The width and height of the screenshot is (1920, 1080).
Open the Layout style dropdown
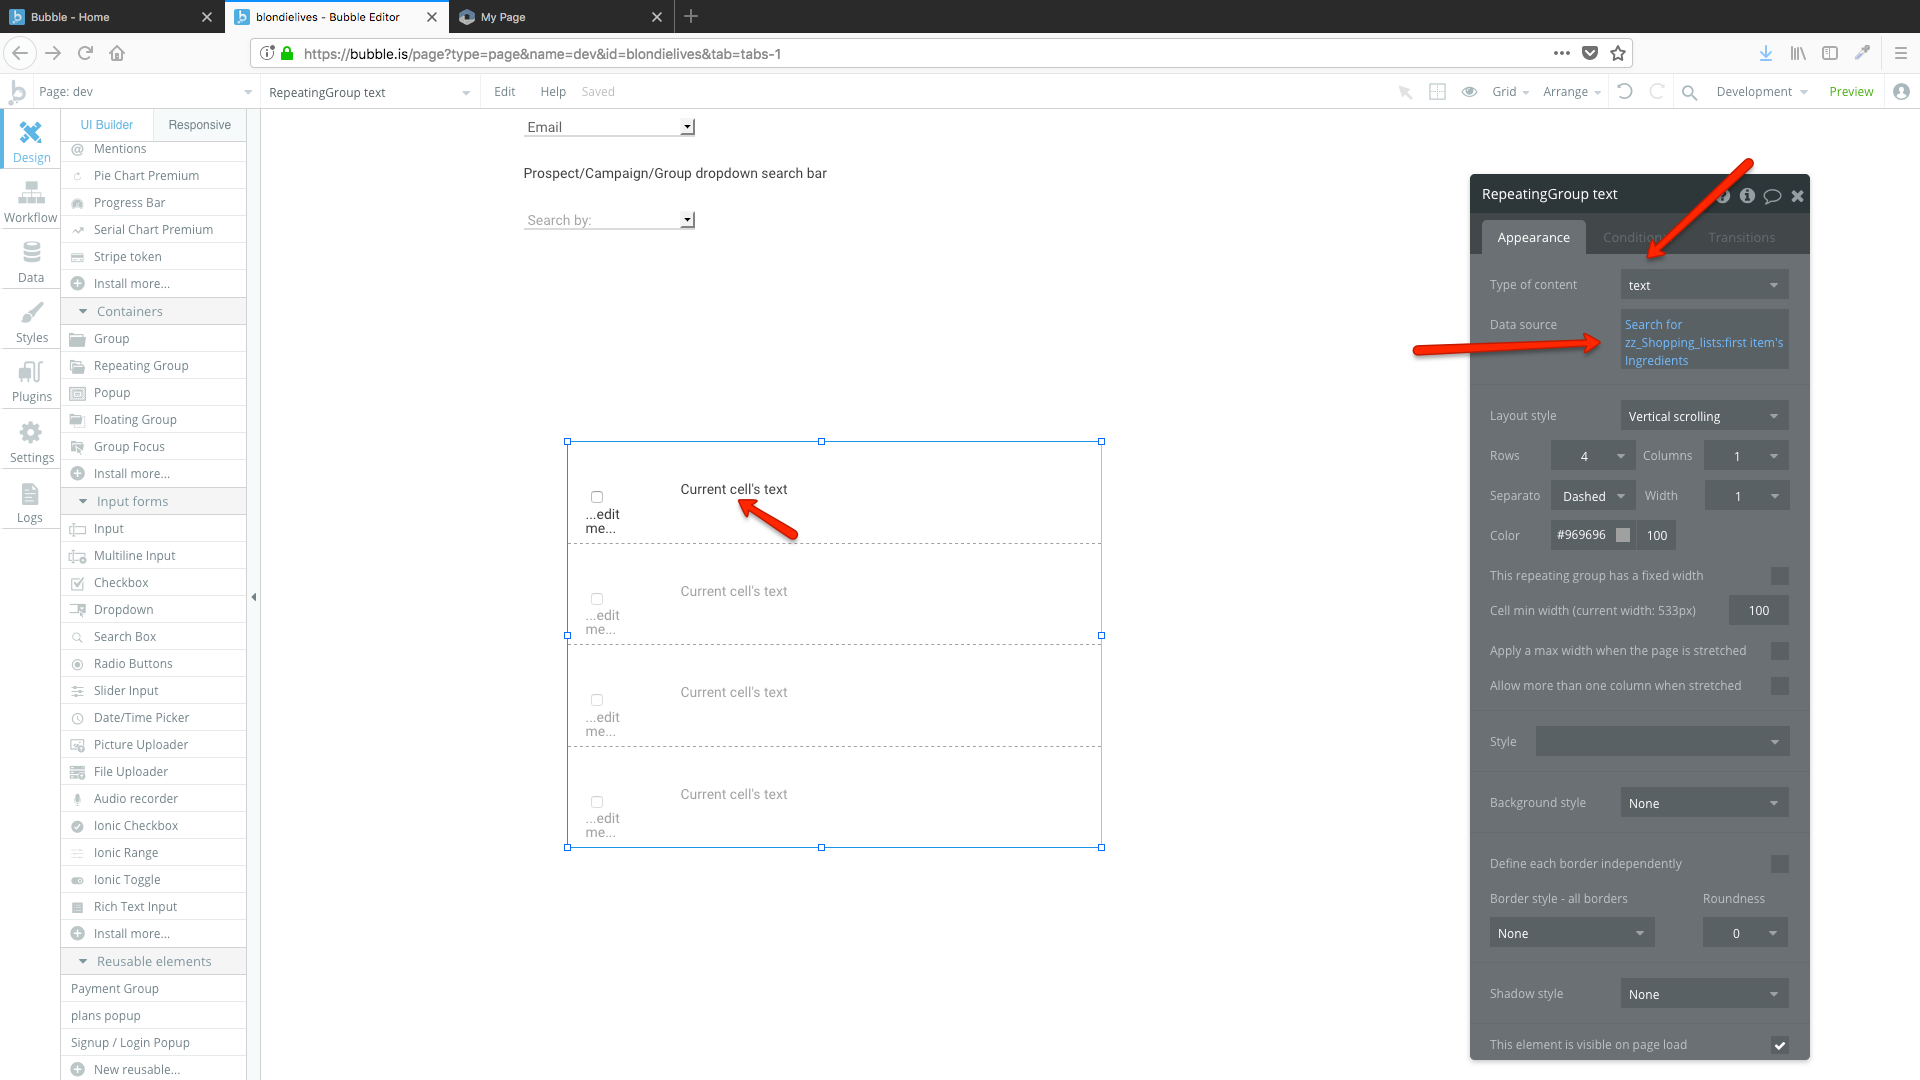coord(1703,416)
